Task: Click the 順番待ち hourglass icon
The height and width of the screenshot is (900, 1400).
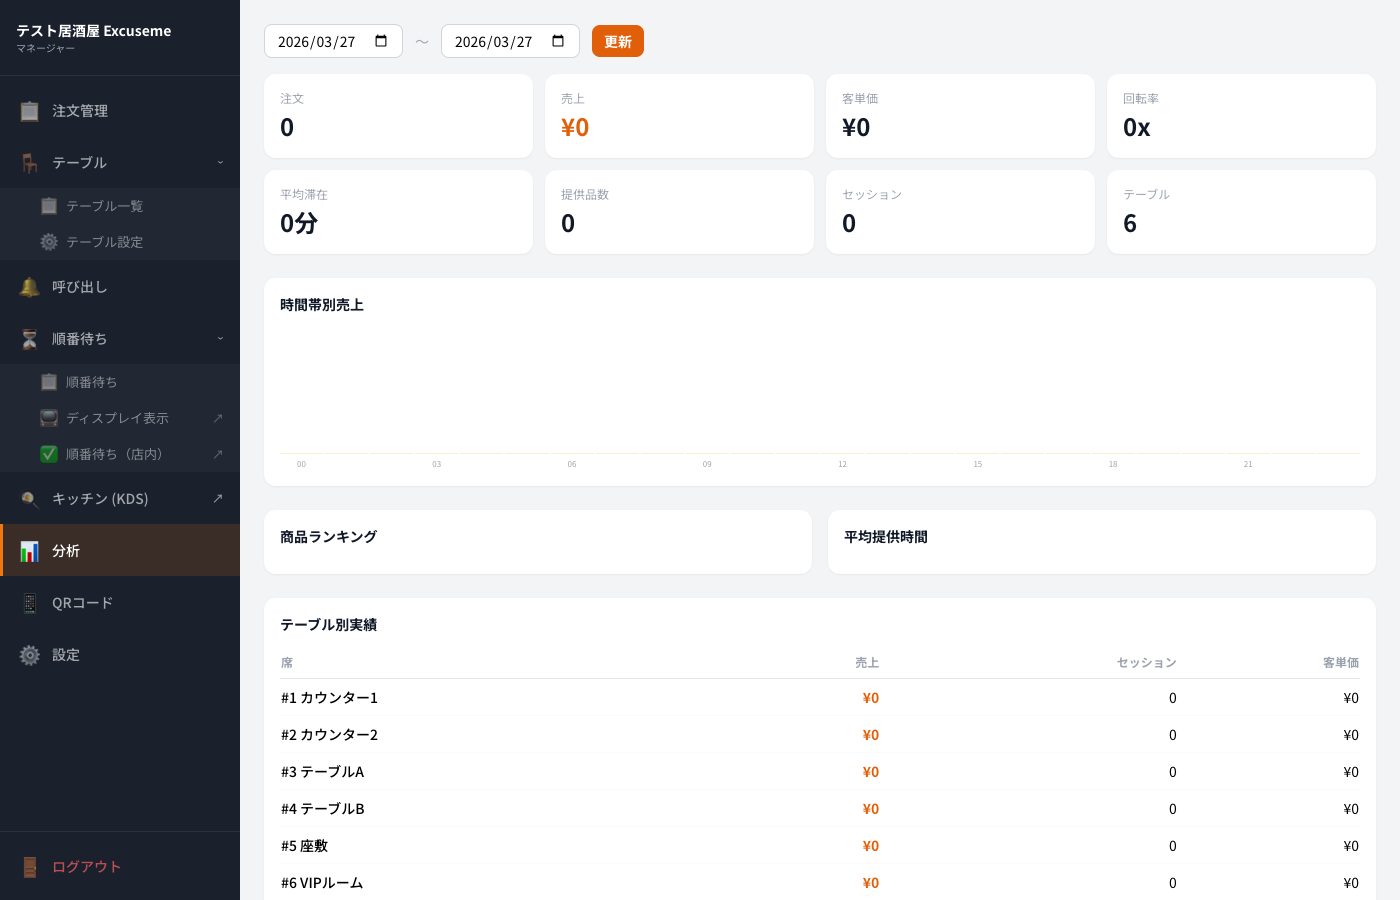Action: tap(29, 339)
